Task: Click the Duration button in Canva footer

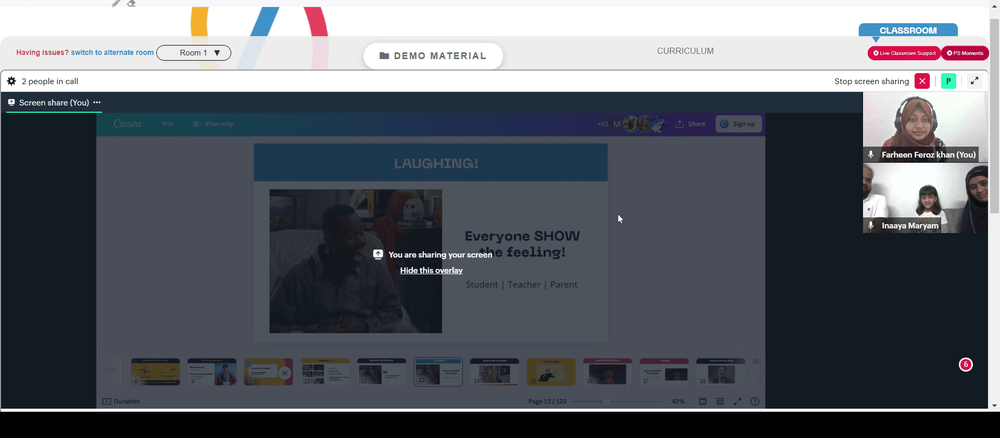Action: click(121, 402)
